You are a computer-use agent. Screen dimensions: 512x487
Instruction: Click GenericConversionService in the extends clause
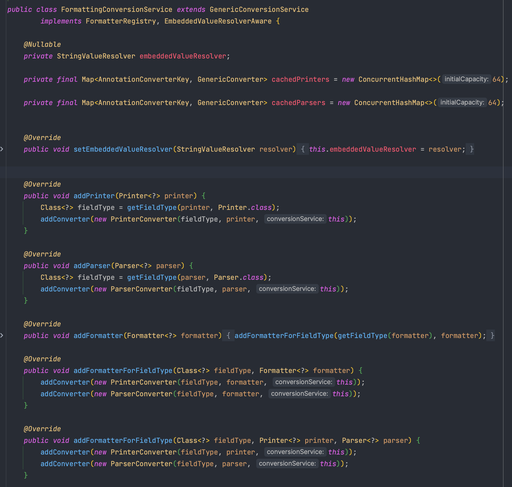(x=259, y=9)
